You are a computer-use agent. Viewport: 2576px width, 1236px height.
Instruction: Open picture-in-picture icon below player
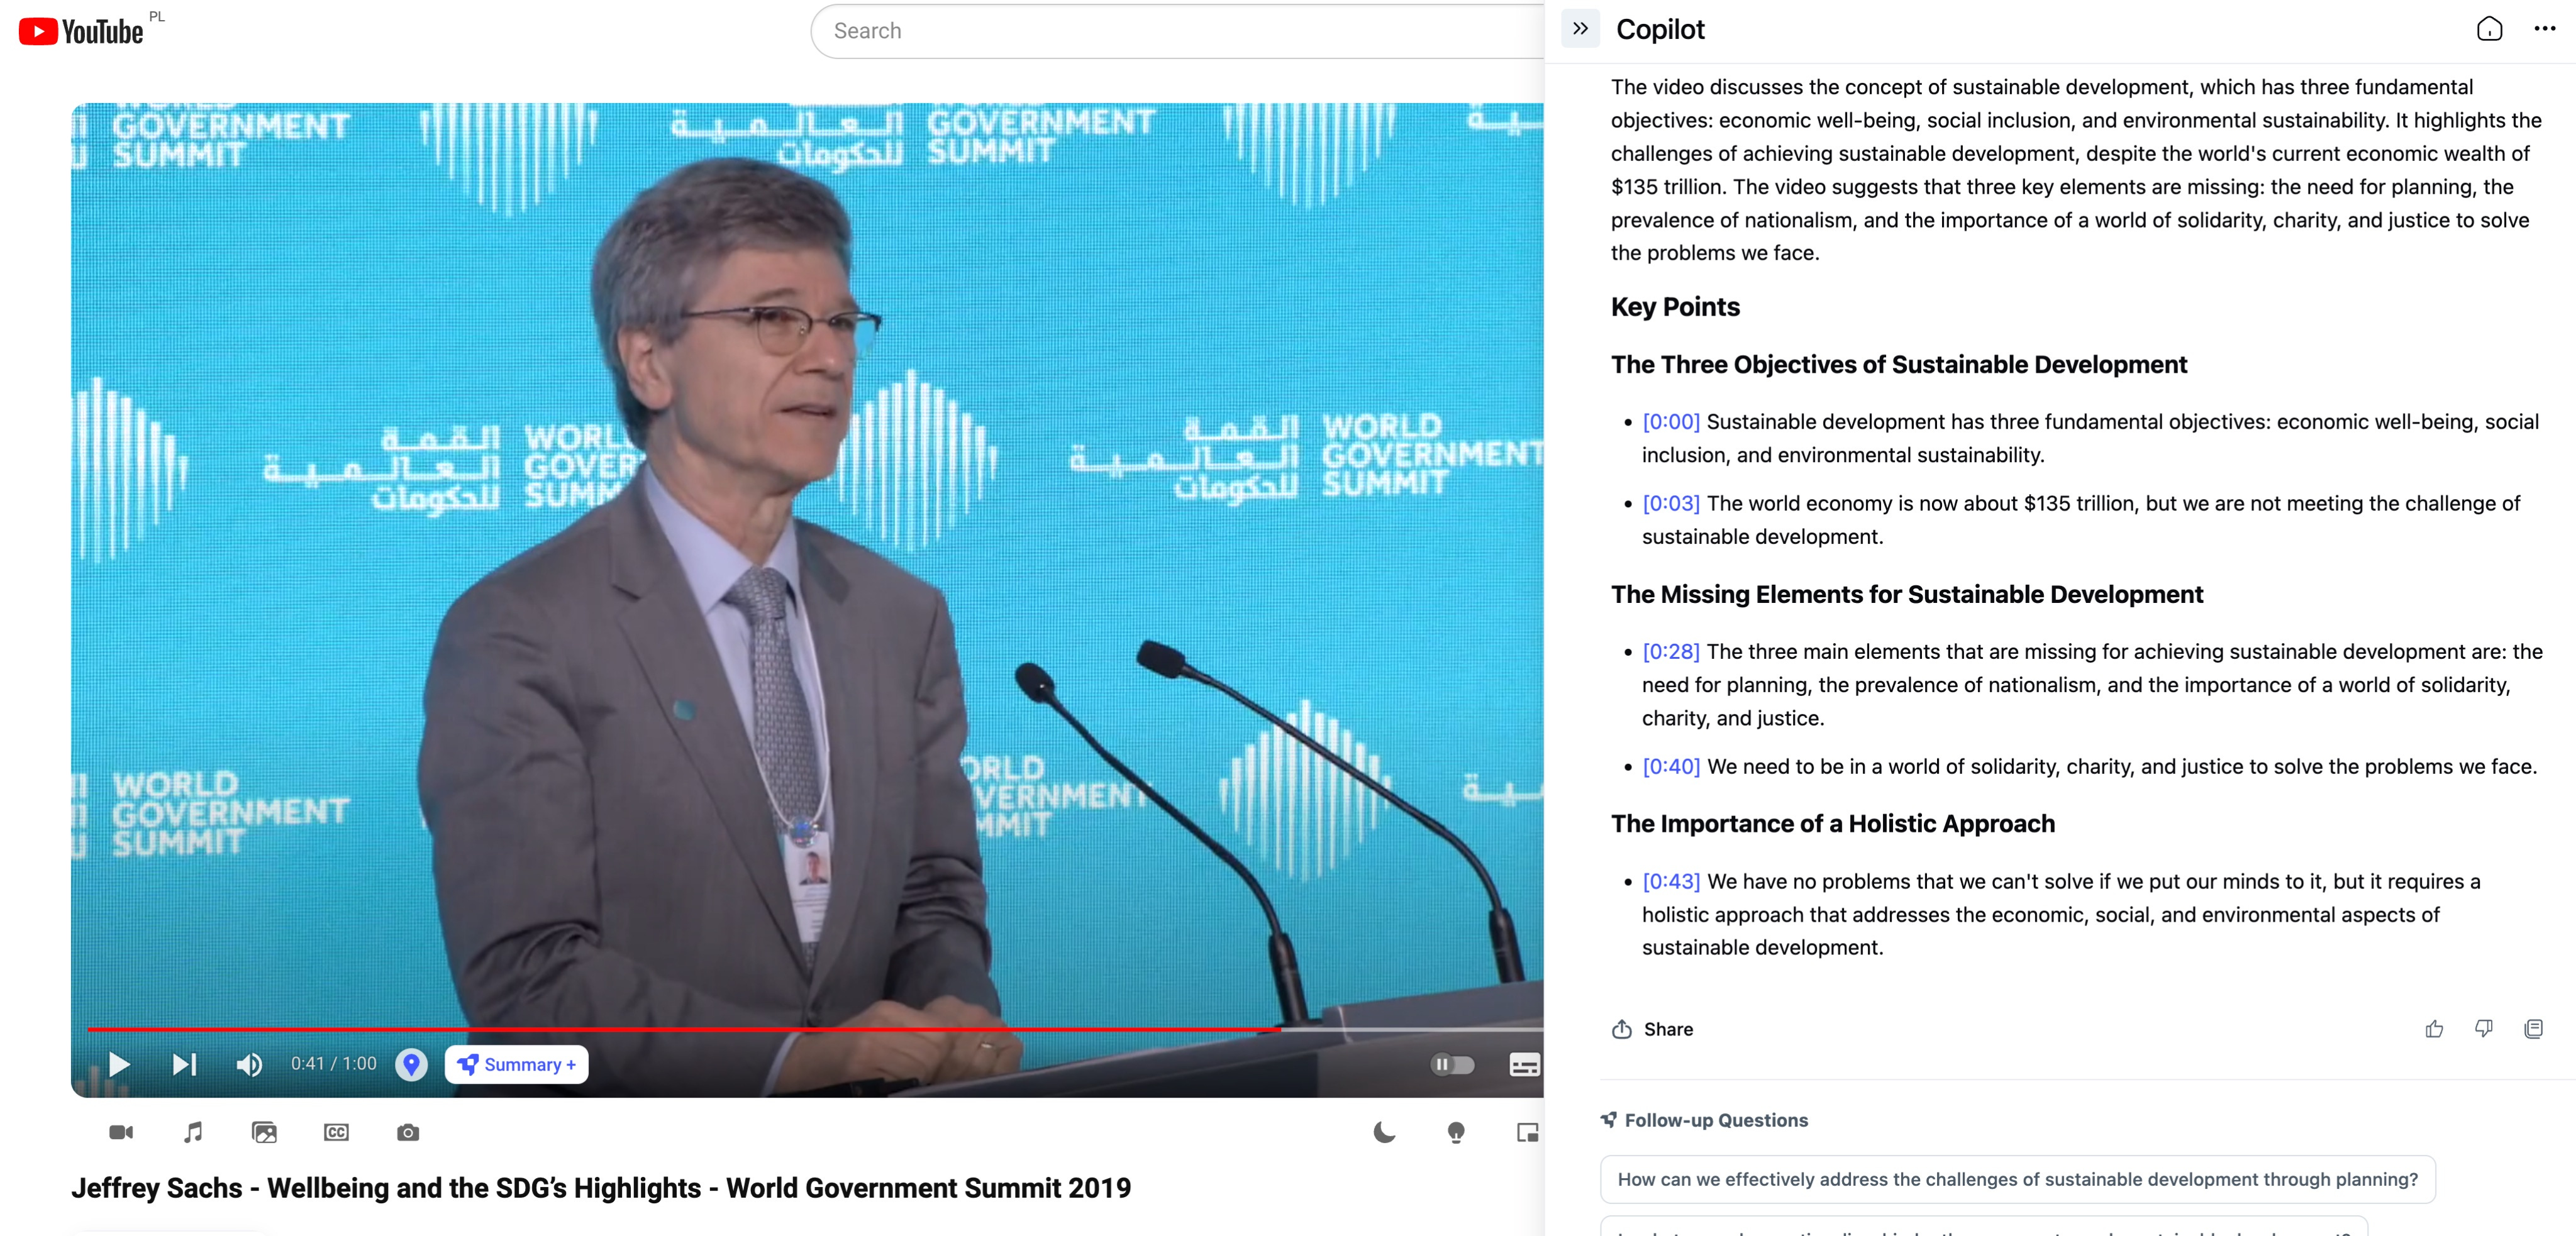pyautogui.click(x=1528, y=1132)
